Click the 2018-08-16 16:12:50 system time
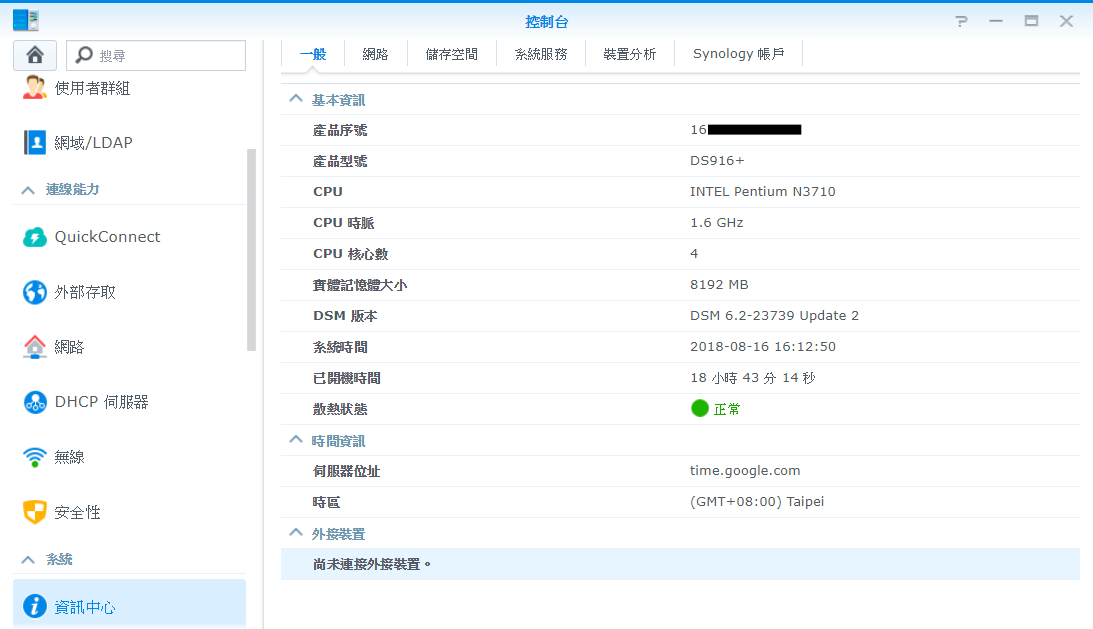 [763, 347]
